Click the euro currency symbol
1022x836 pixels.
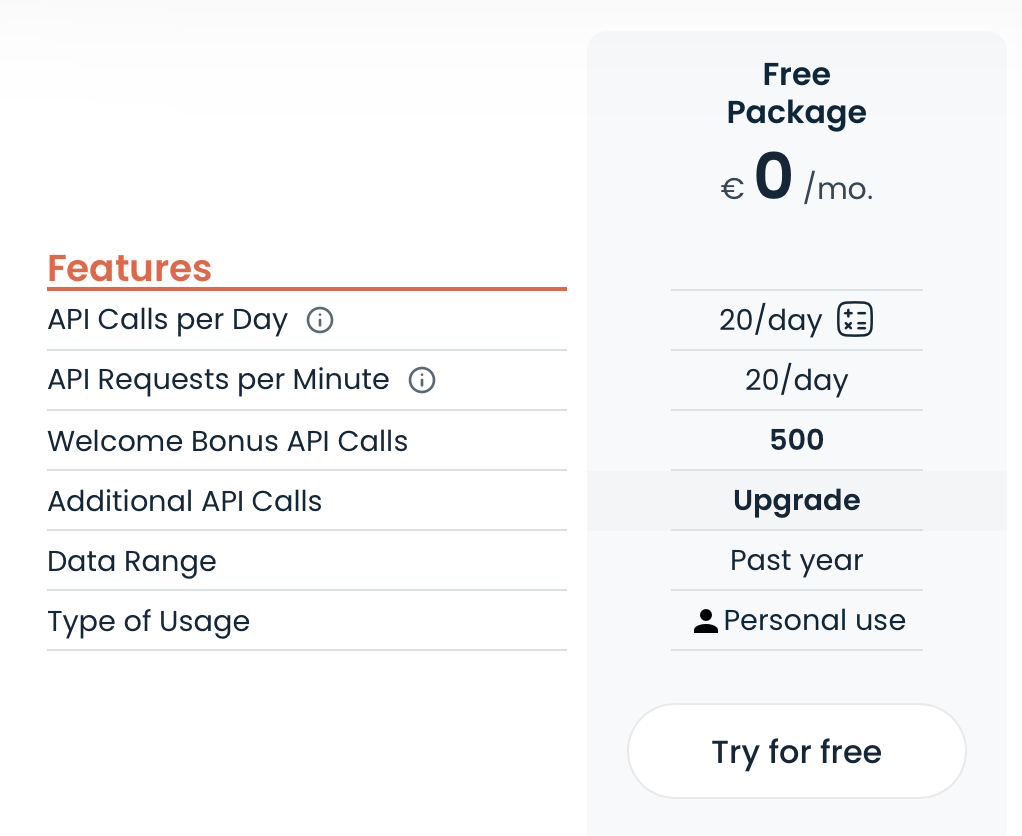(733, 188)
